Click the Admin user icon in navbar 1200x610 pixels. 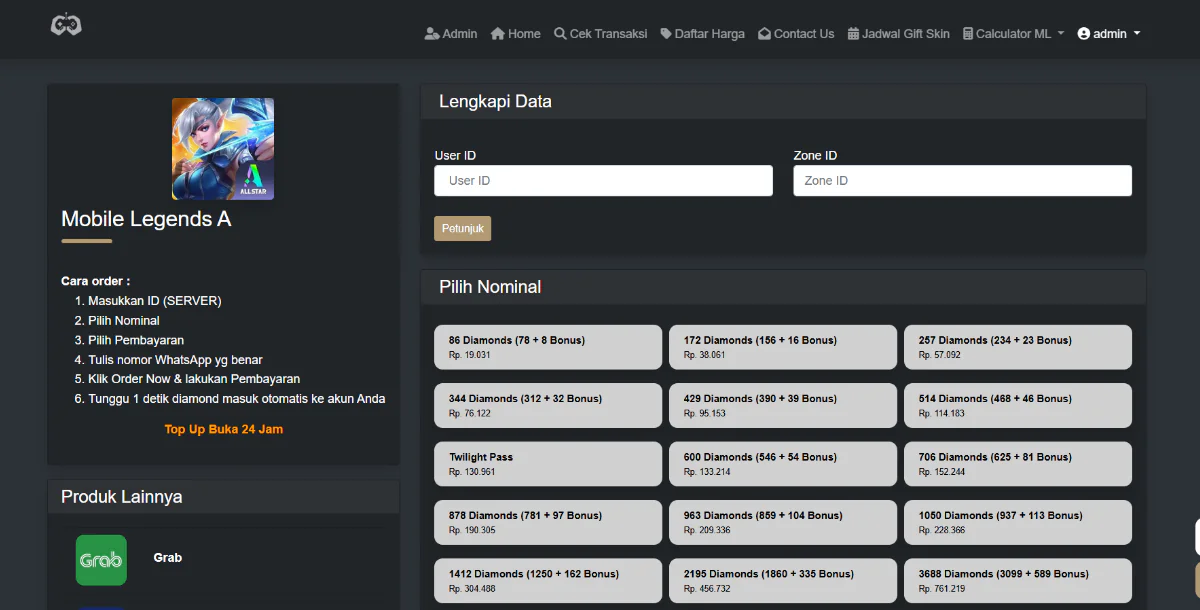432,34
